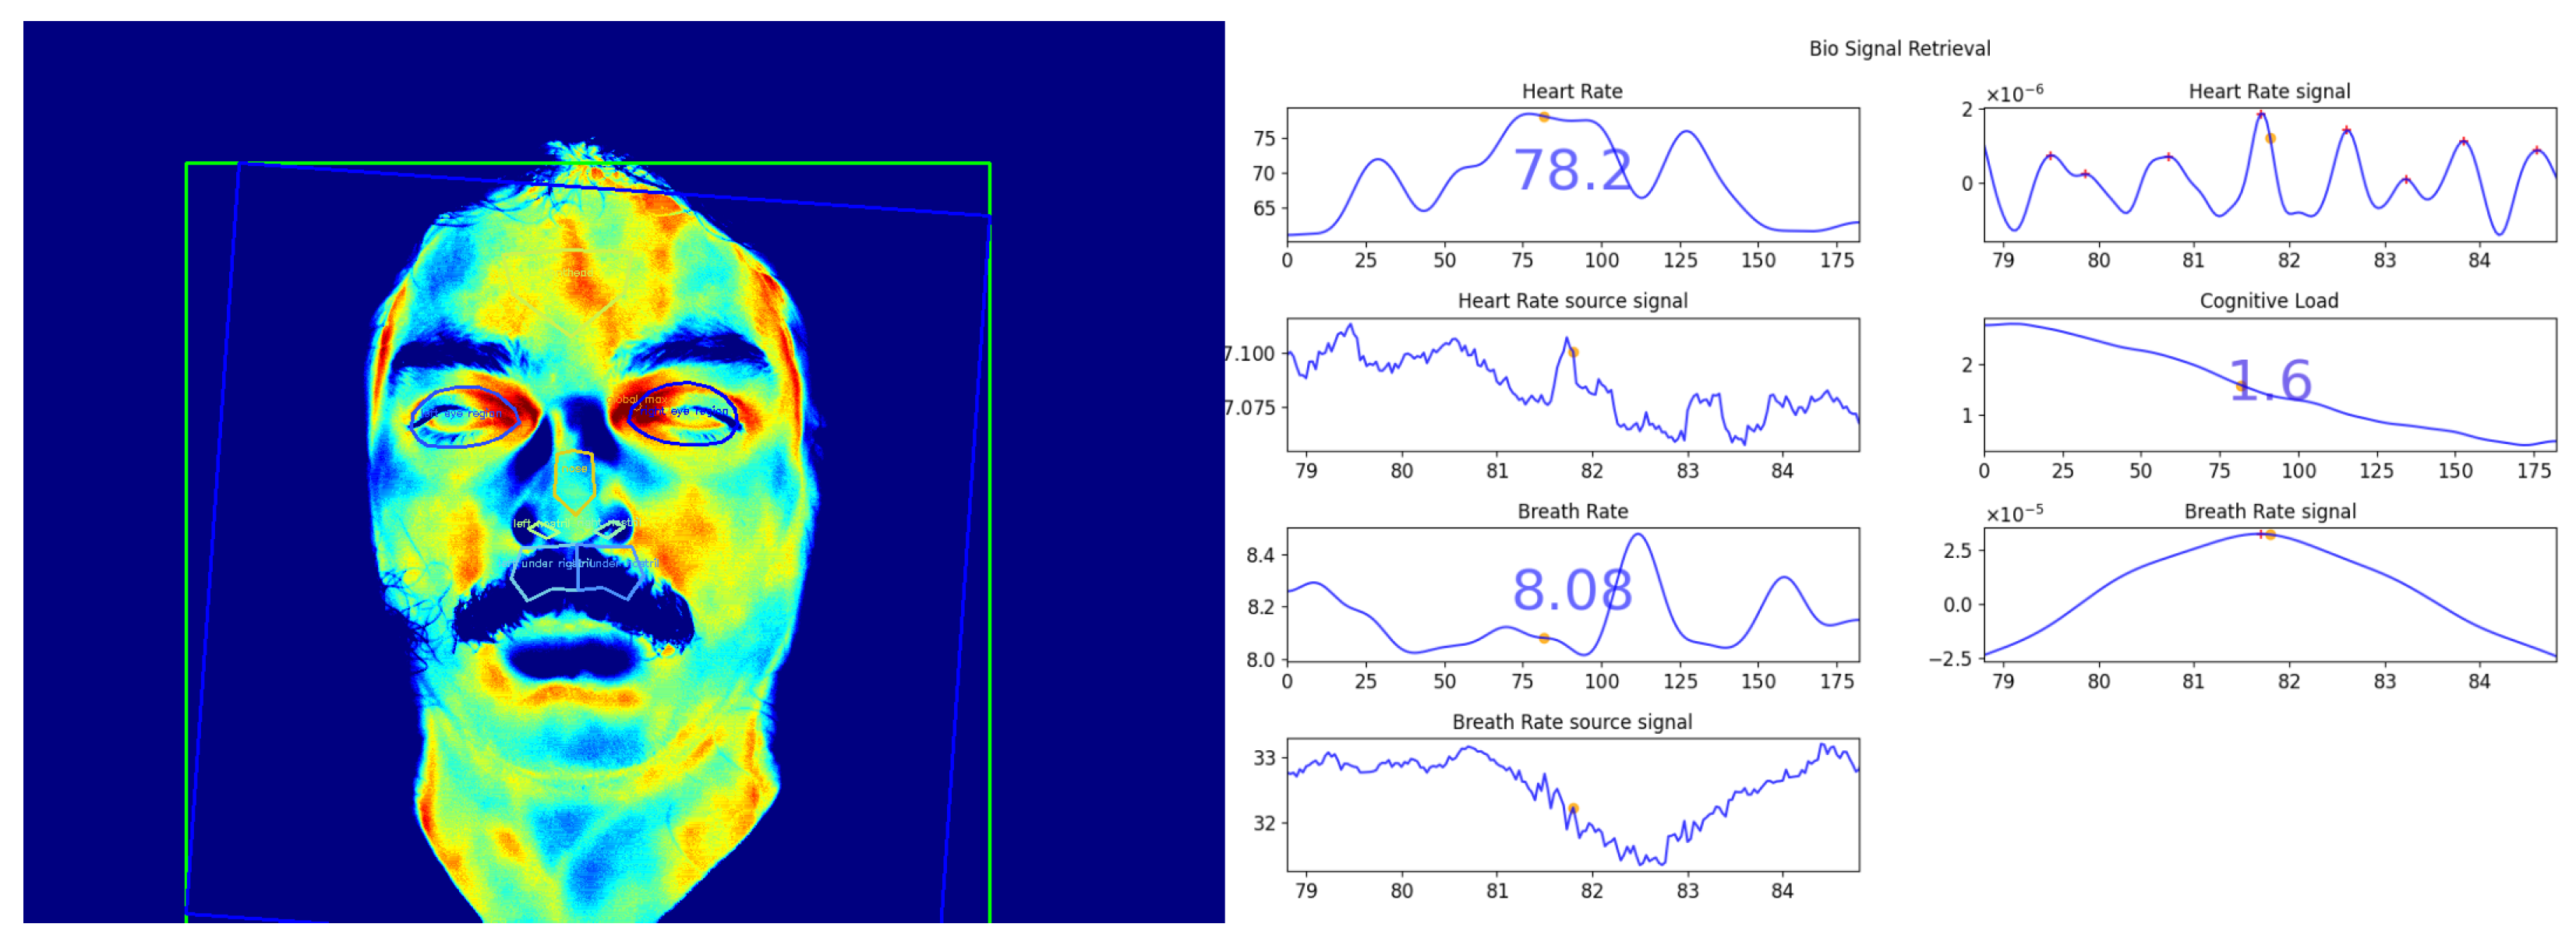
Task: Click the Heart Rate signal plot title
Action: point(2269,91)
